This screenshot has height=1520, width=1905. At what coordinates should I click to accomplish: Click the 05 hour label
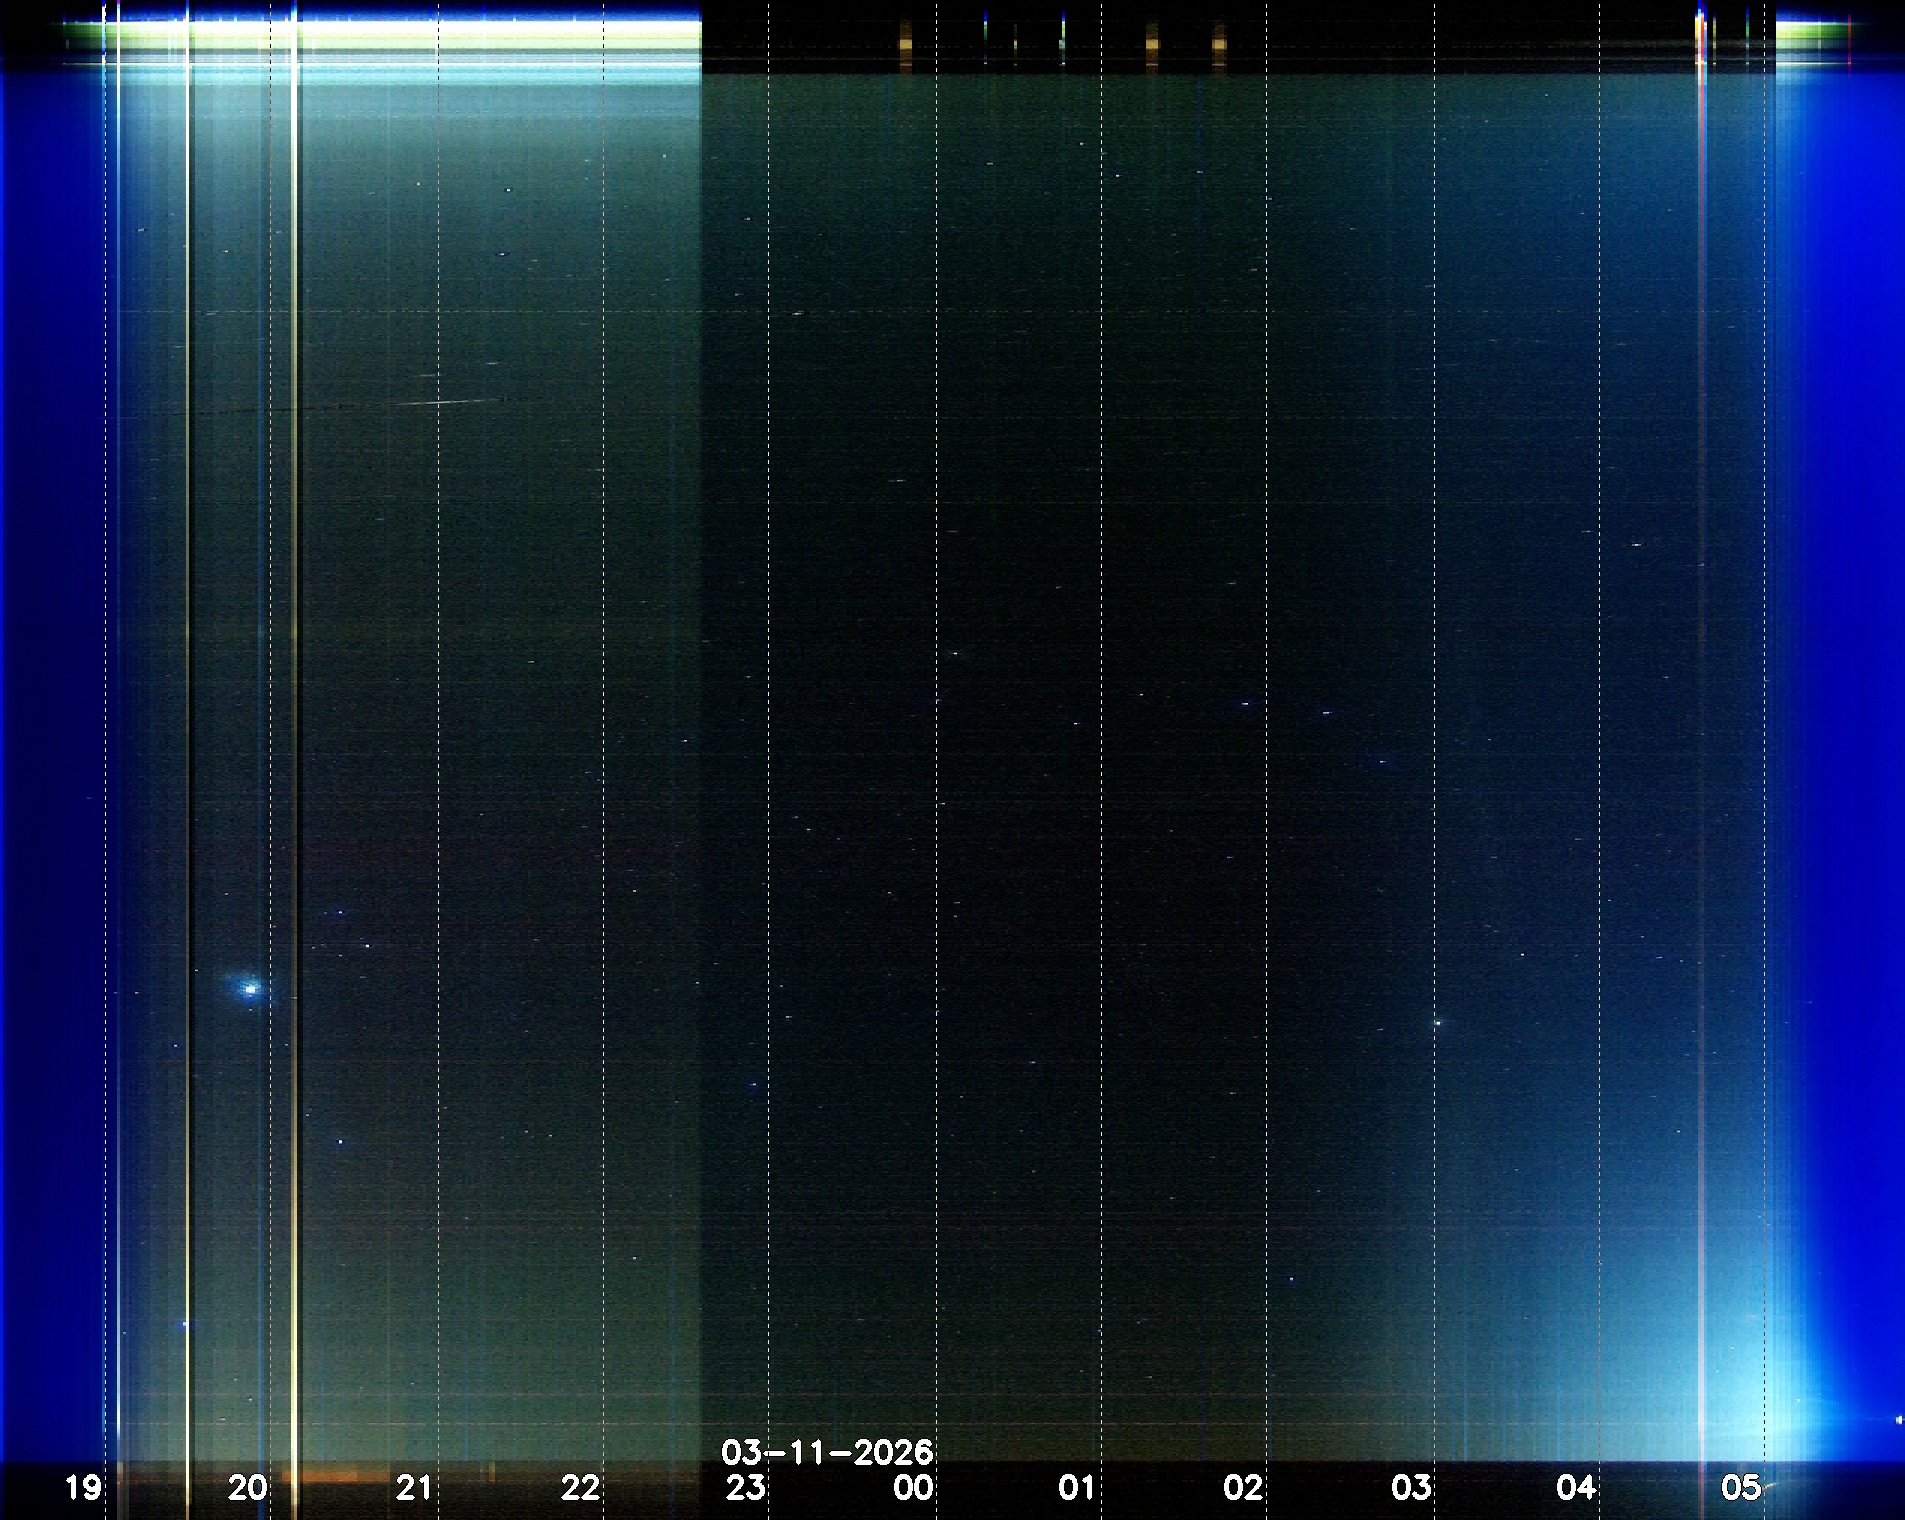1740,1488
